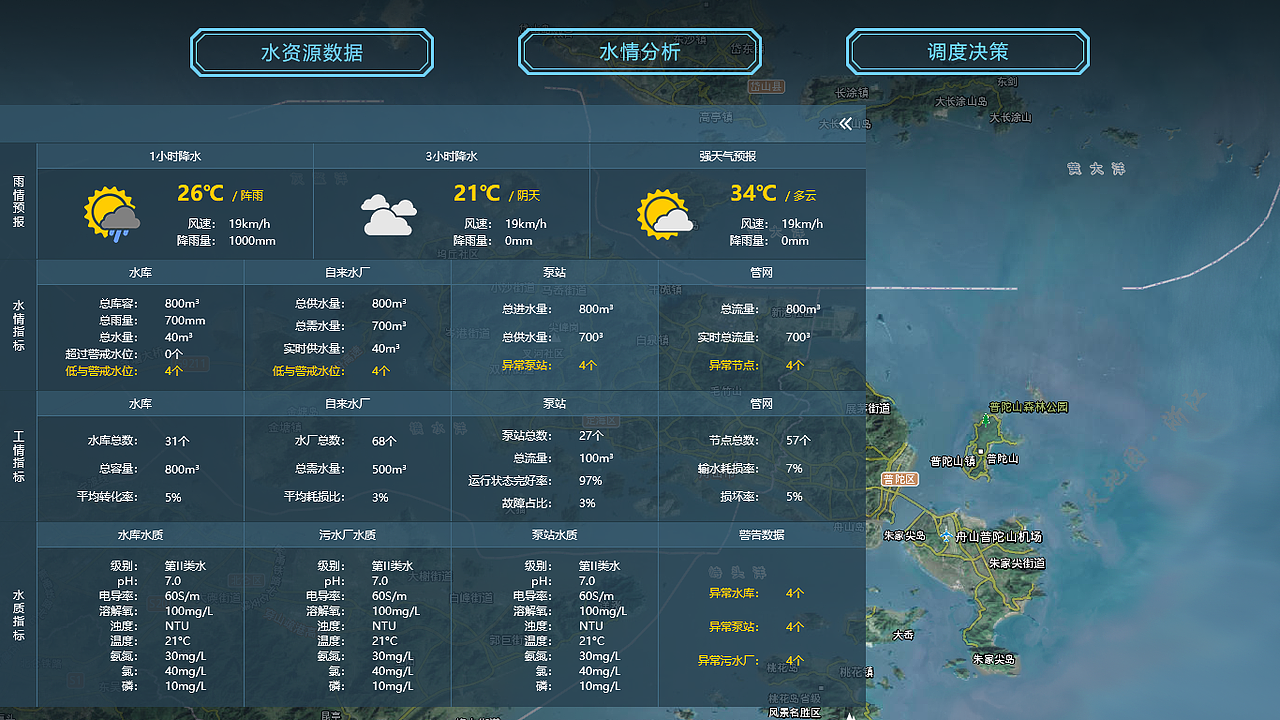
Task: Click the 普陀山镇 map label
Action: [x=952, y=462]
